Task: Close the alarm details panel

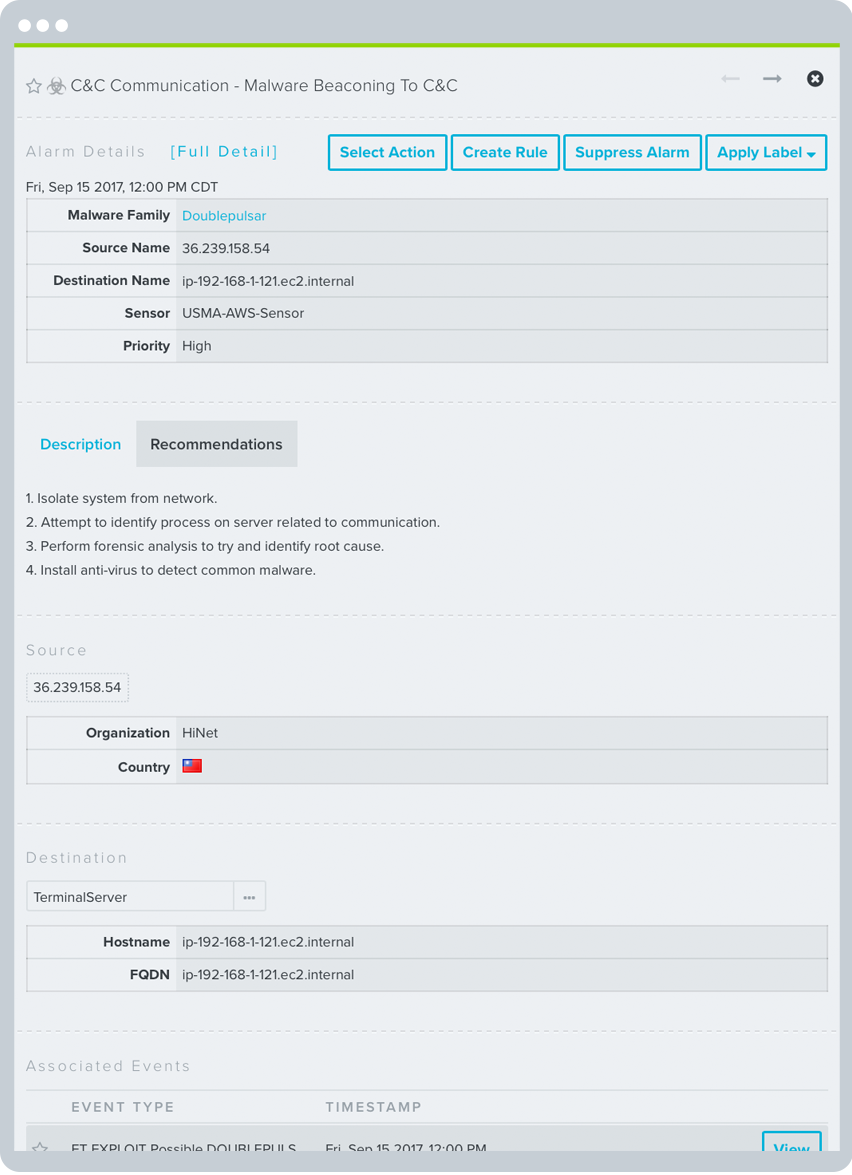Action: coord(815,79)
